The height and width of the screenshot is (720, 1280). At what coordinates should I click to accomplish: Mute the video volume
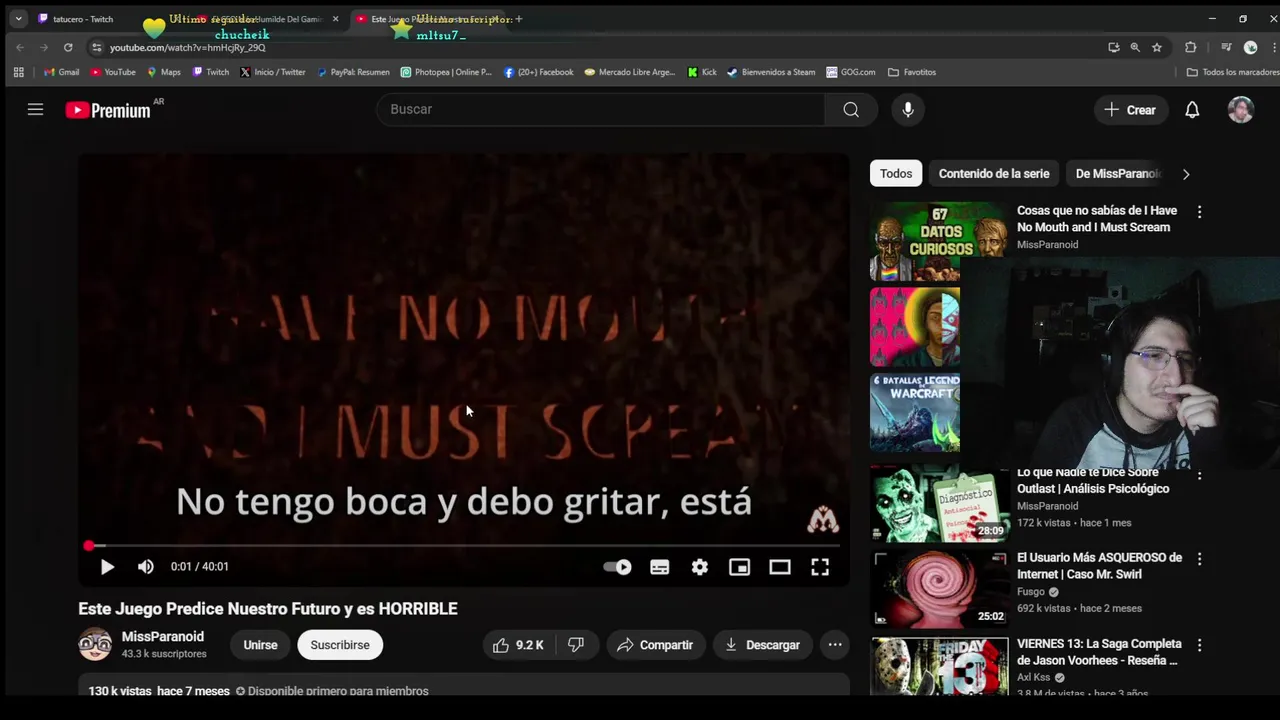[146, 567]
